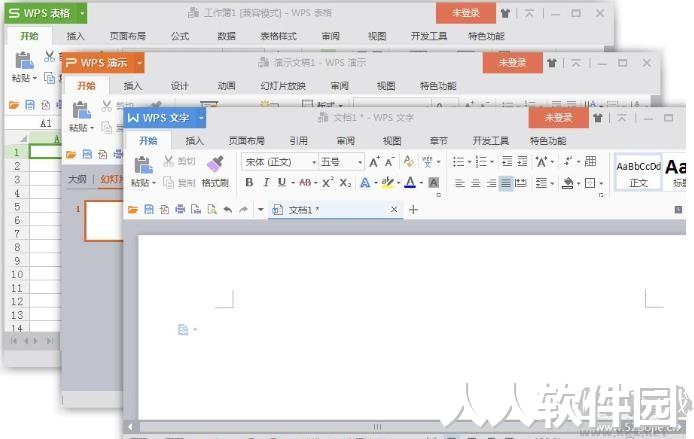Add new document tab with plus button

(x=413, y=210)
